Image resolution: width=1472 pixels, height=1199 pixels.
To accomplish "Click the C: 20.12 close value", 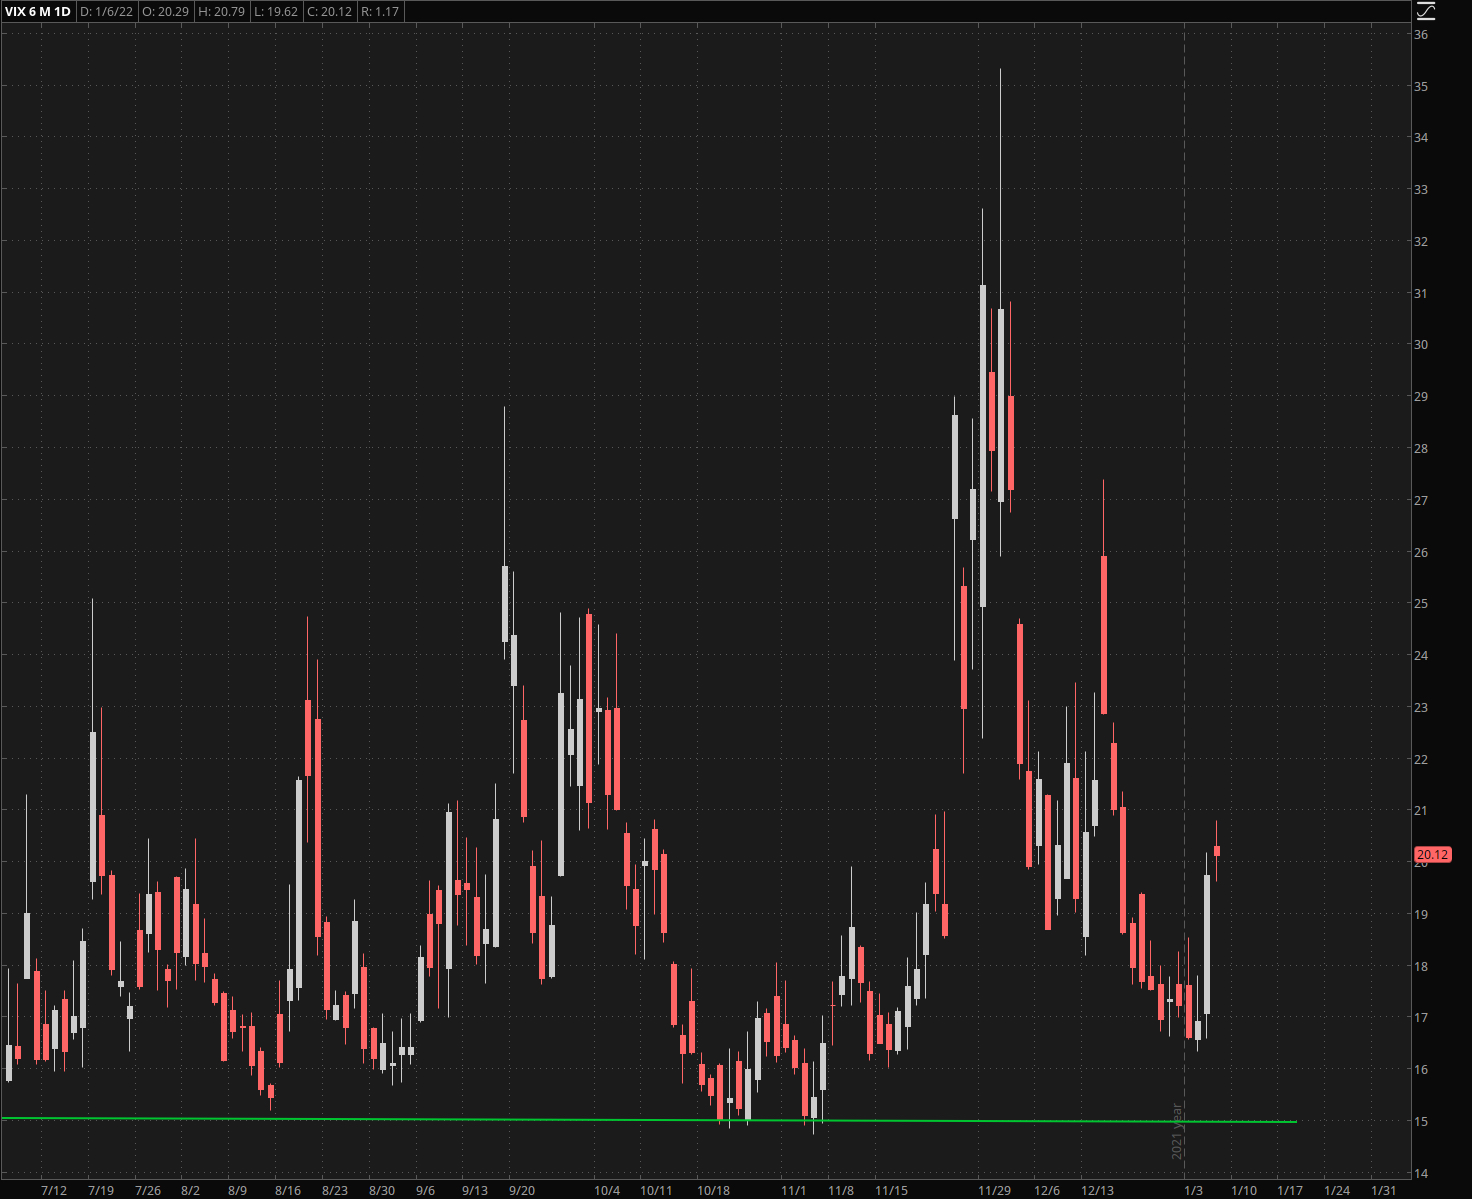I will click(x=329, y=12).
